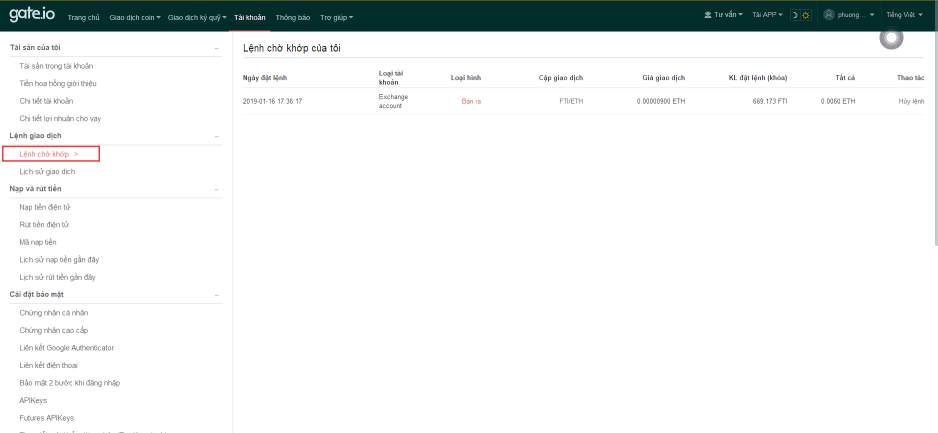Open the Trợ giúp dropdown menu
Screen dimensions: 938x433
coord(336,17)
